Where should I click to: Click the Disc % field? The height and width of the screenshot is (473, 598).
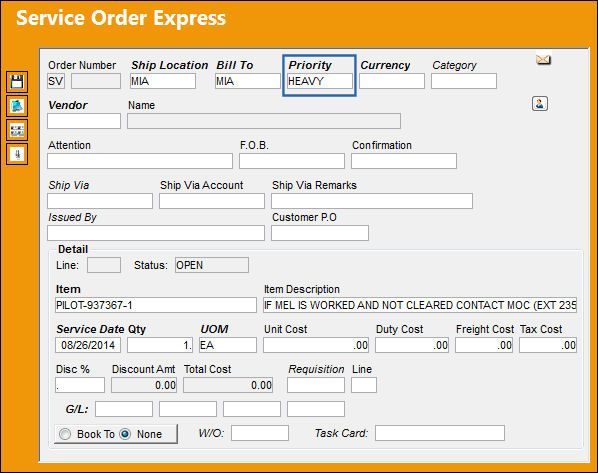[80, 385]
